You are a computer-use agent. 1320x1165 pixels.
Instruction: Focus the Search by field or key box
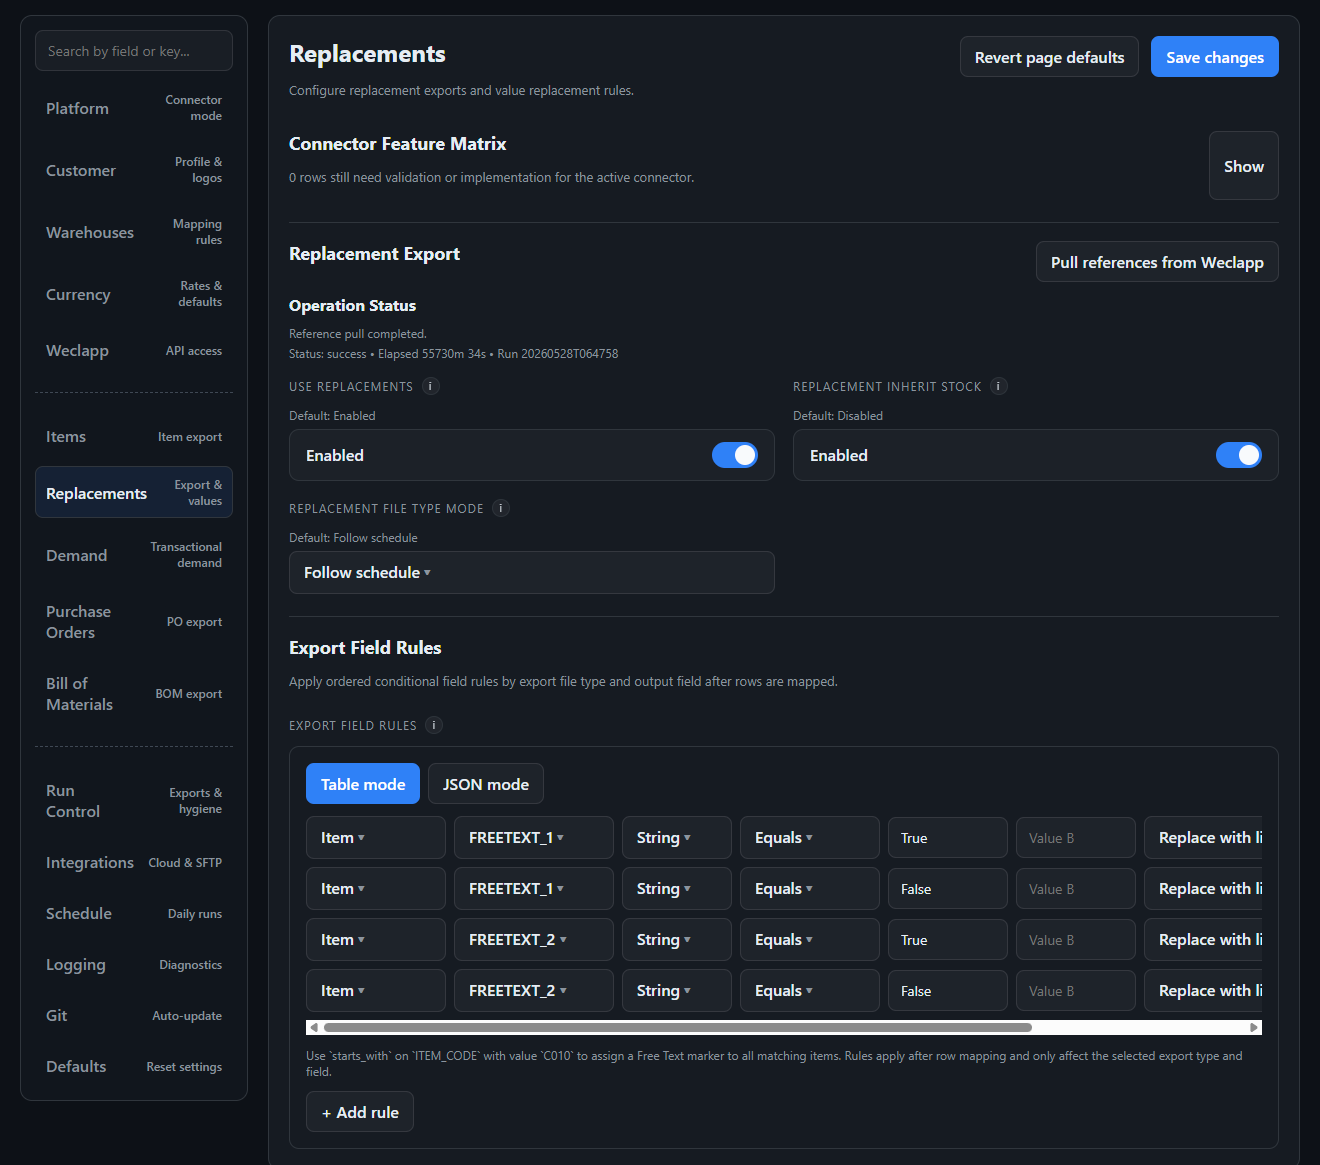134,51
